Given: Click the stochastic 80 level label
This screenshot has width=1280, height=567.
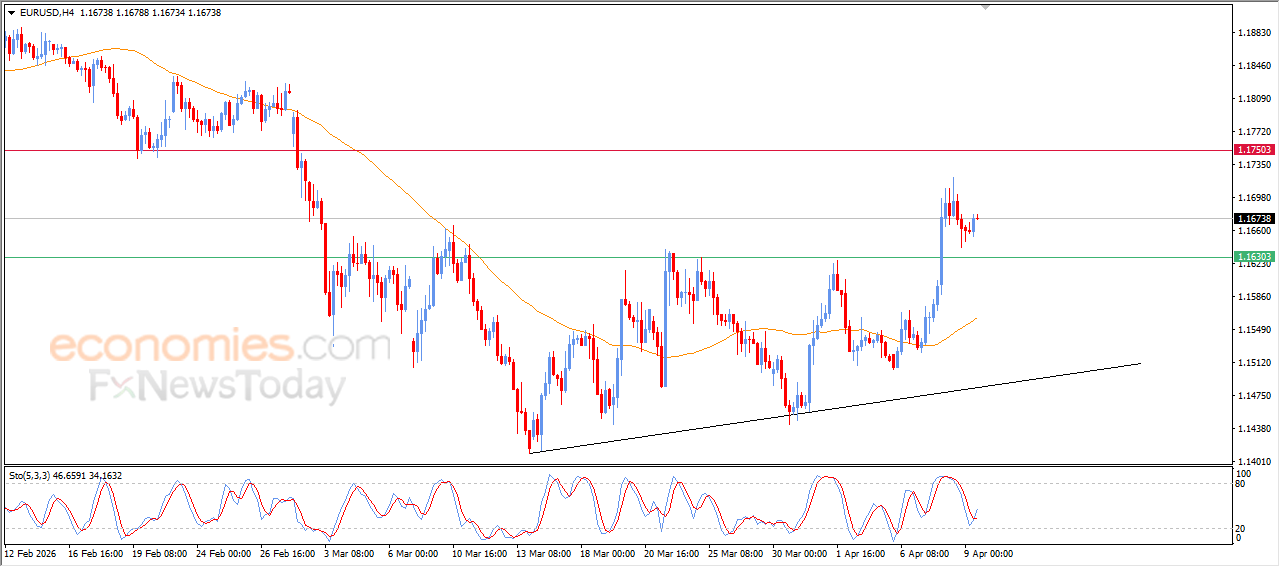Looking at the screenshot, I should coord(1242,485).
